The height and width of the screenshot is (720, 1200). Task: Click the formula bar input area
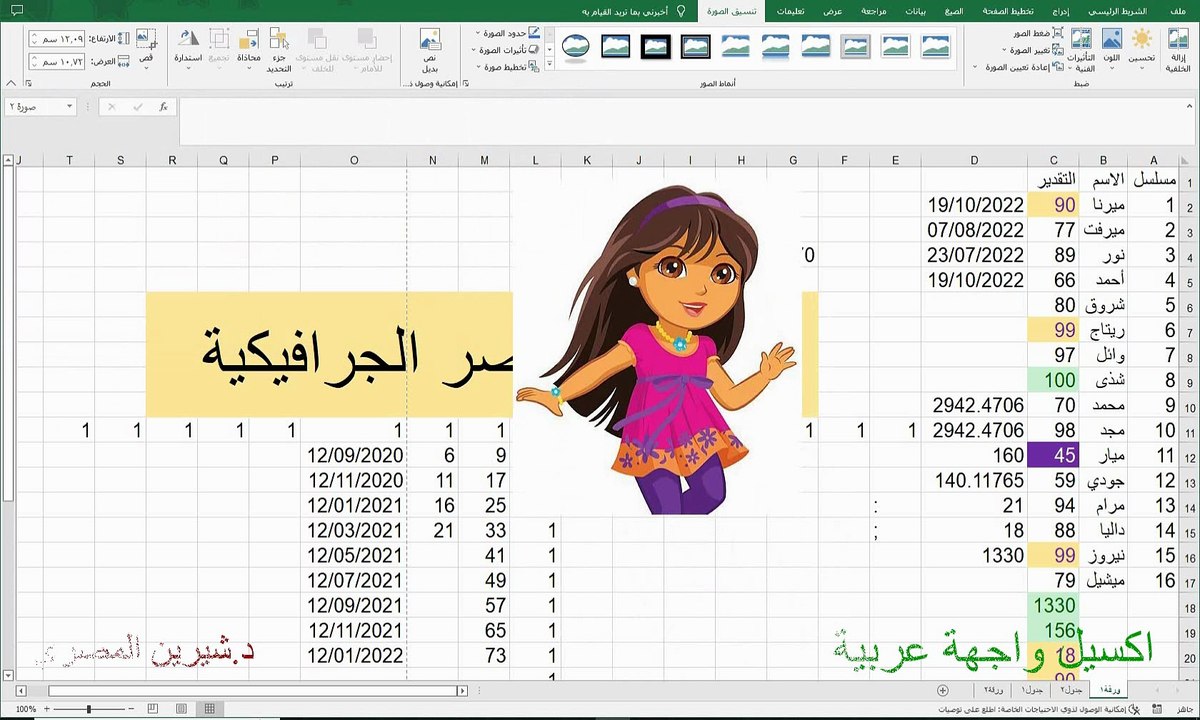pyautogui.click(x=680, y=121)
